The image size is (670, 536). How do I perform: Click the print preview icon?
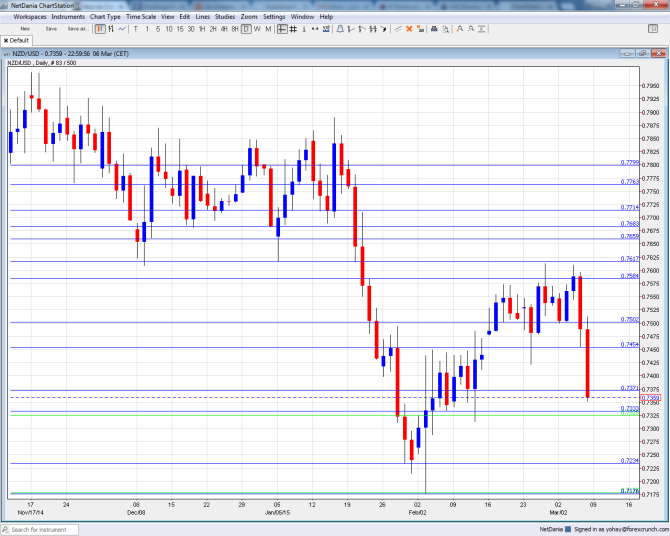coord(446,29)
